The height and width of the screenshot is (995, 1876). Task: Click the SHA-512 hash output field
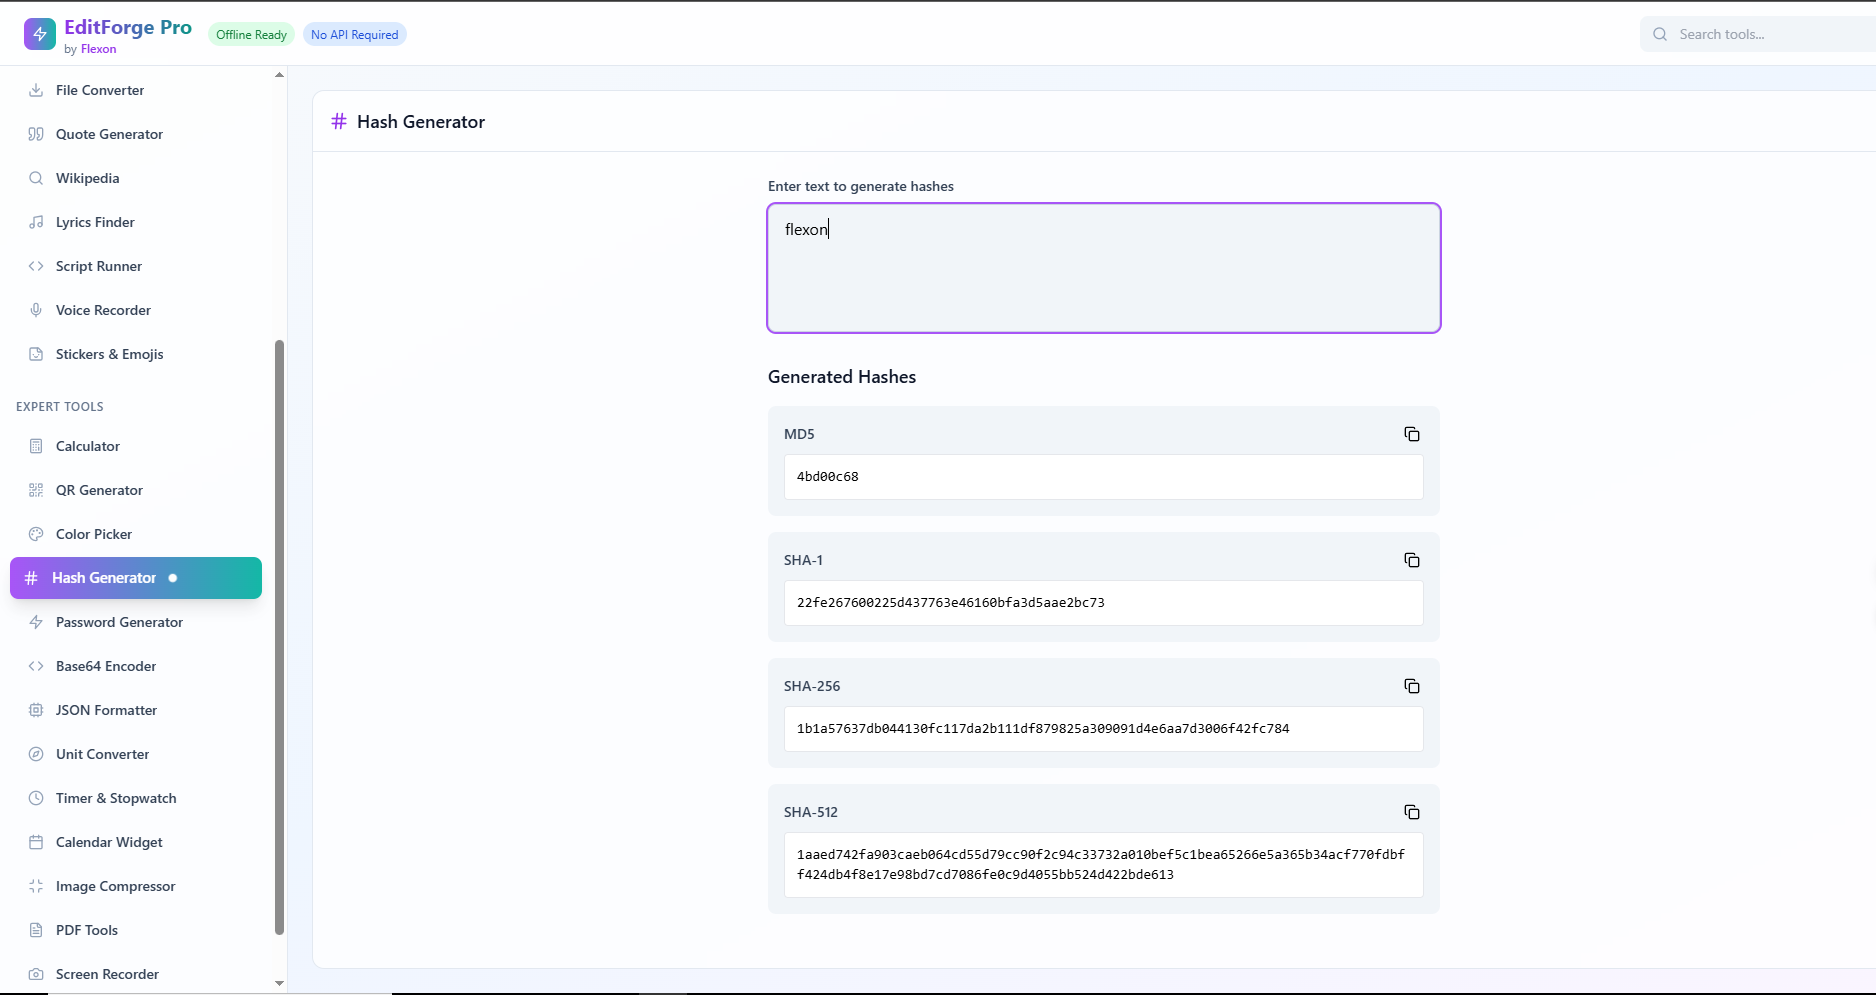pyautogui.click(x=1104, y=865)
